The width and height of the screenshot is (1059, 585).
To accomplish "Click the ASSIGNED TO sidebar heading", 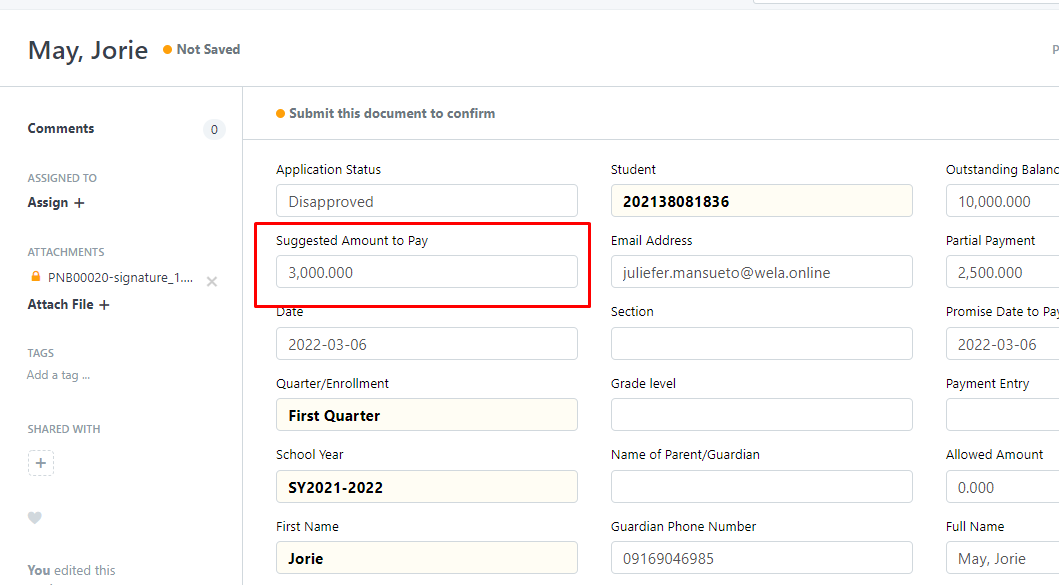I will 62,178.
